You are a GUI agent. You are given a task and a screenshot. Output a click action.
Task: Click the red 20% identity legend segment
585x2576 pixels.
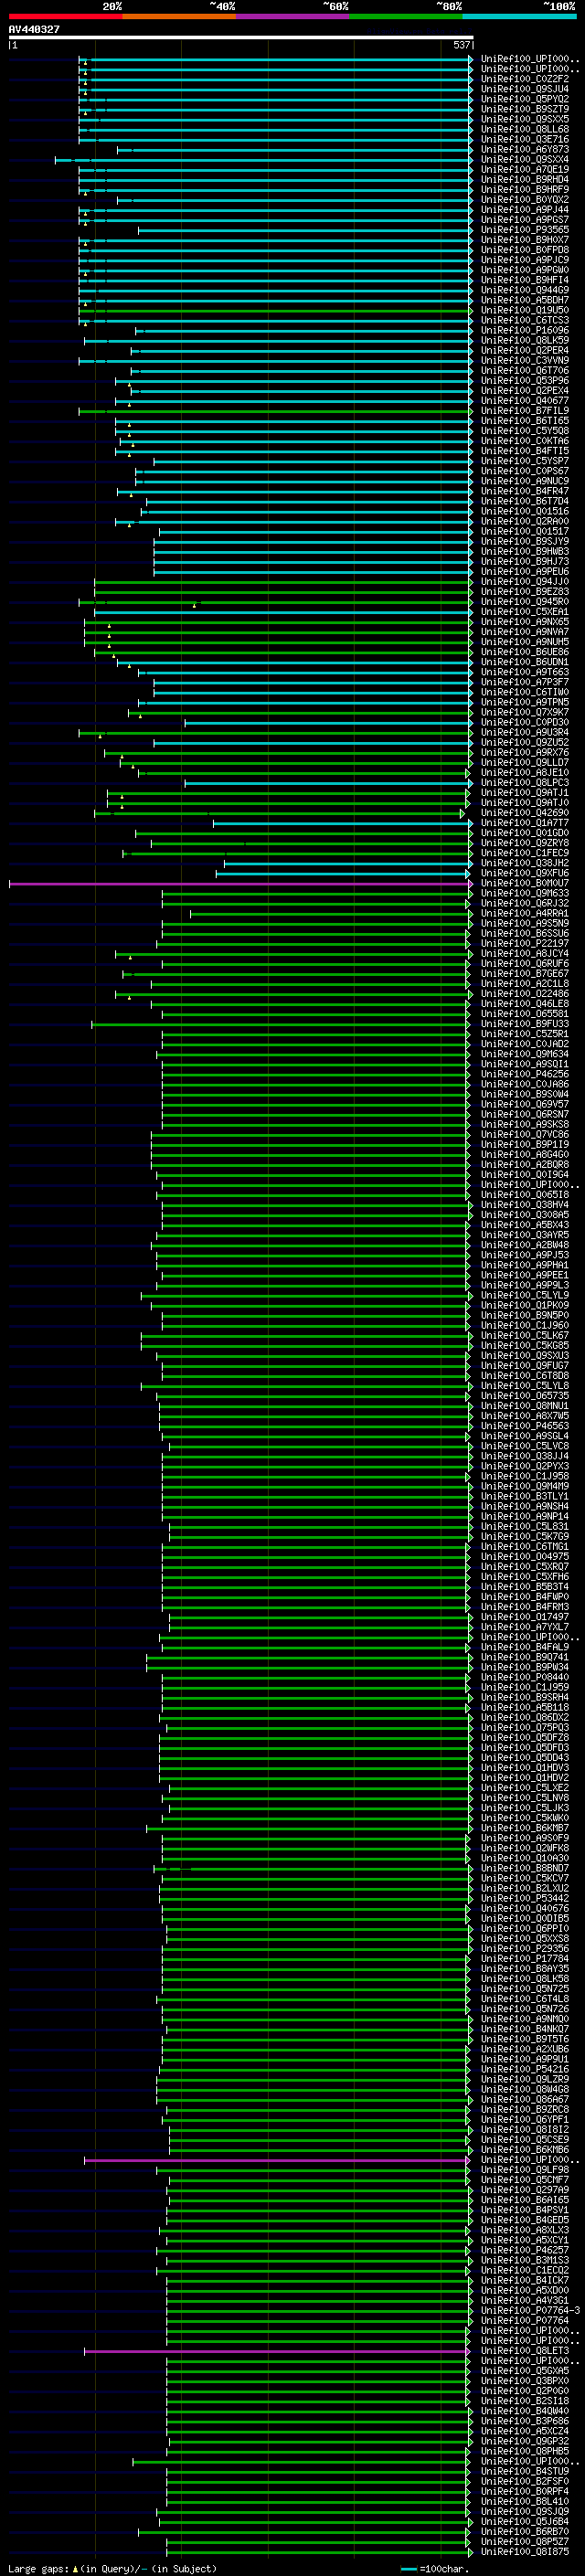click(x=66, y=16)
